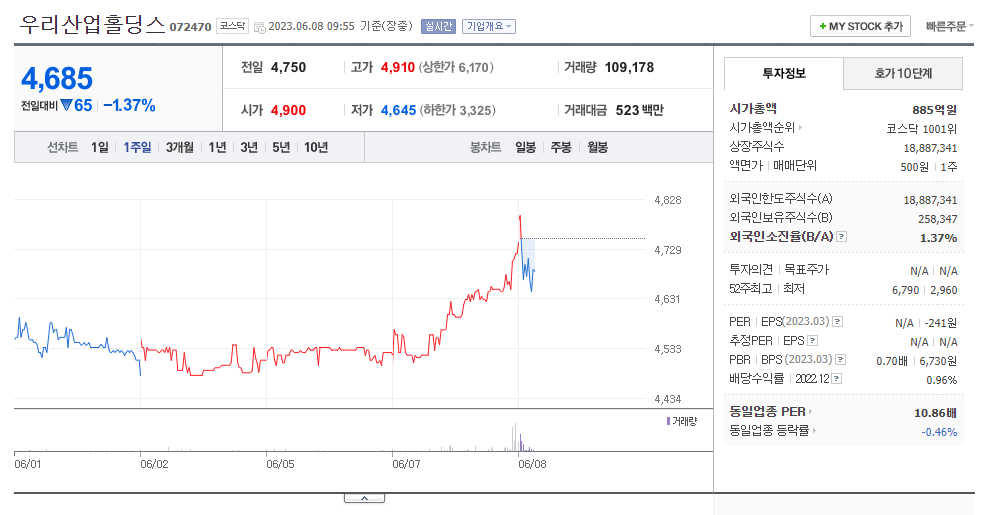This screenshot has width=1005, height=515.
Task: Click the -1.37% change percentage
Action: [x=129, y=106]
